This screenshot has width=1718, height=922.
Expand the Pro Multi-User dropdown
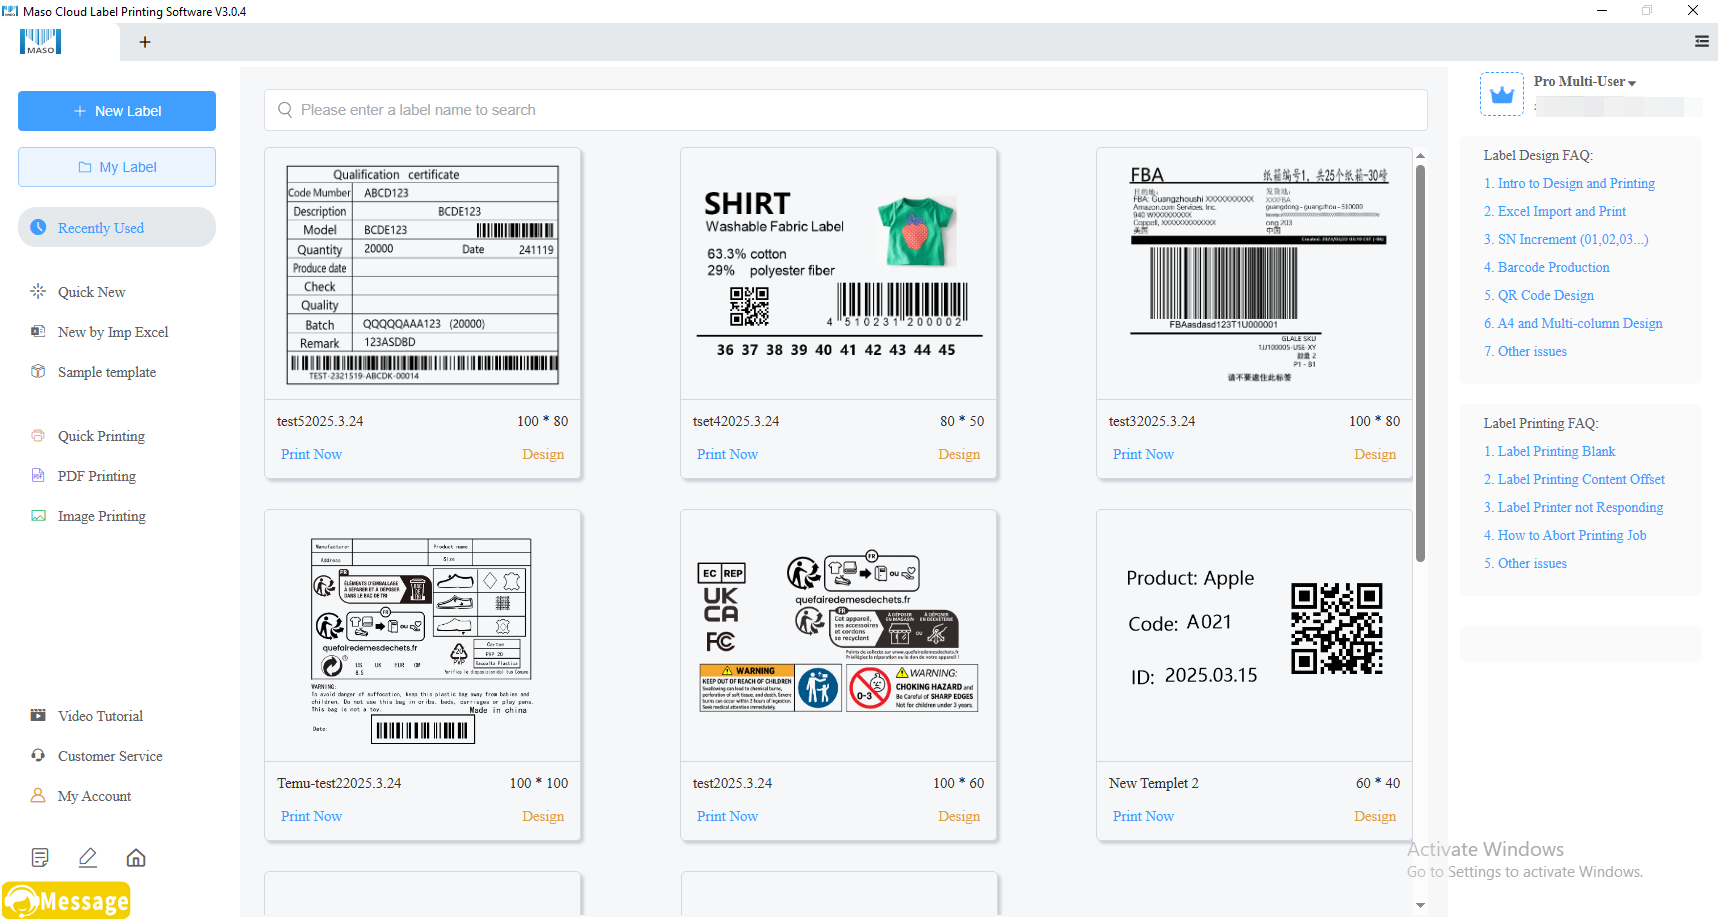pos(1585,82)
